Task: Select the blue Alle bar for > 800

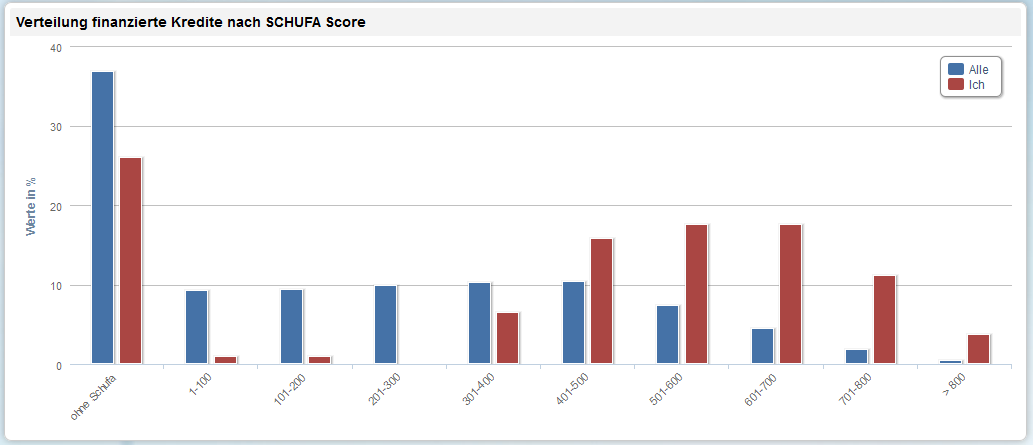Action: 951,362
